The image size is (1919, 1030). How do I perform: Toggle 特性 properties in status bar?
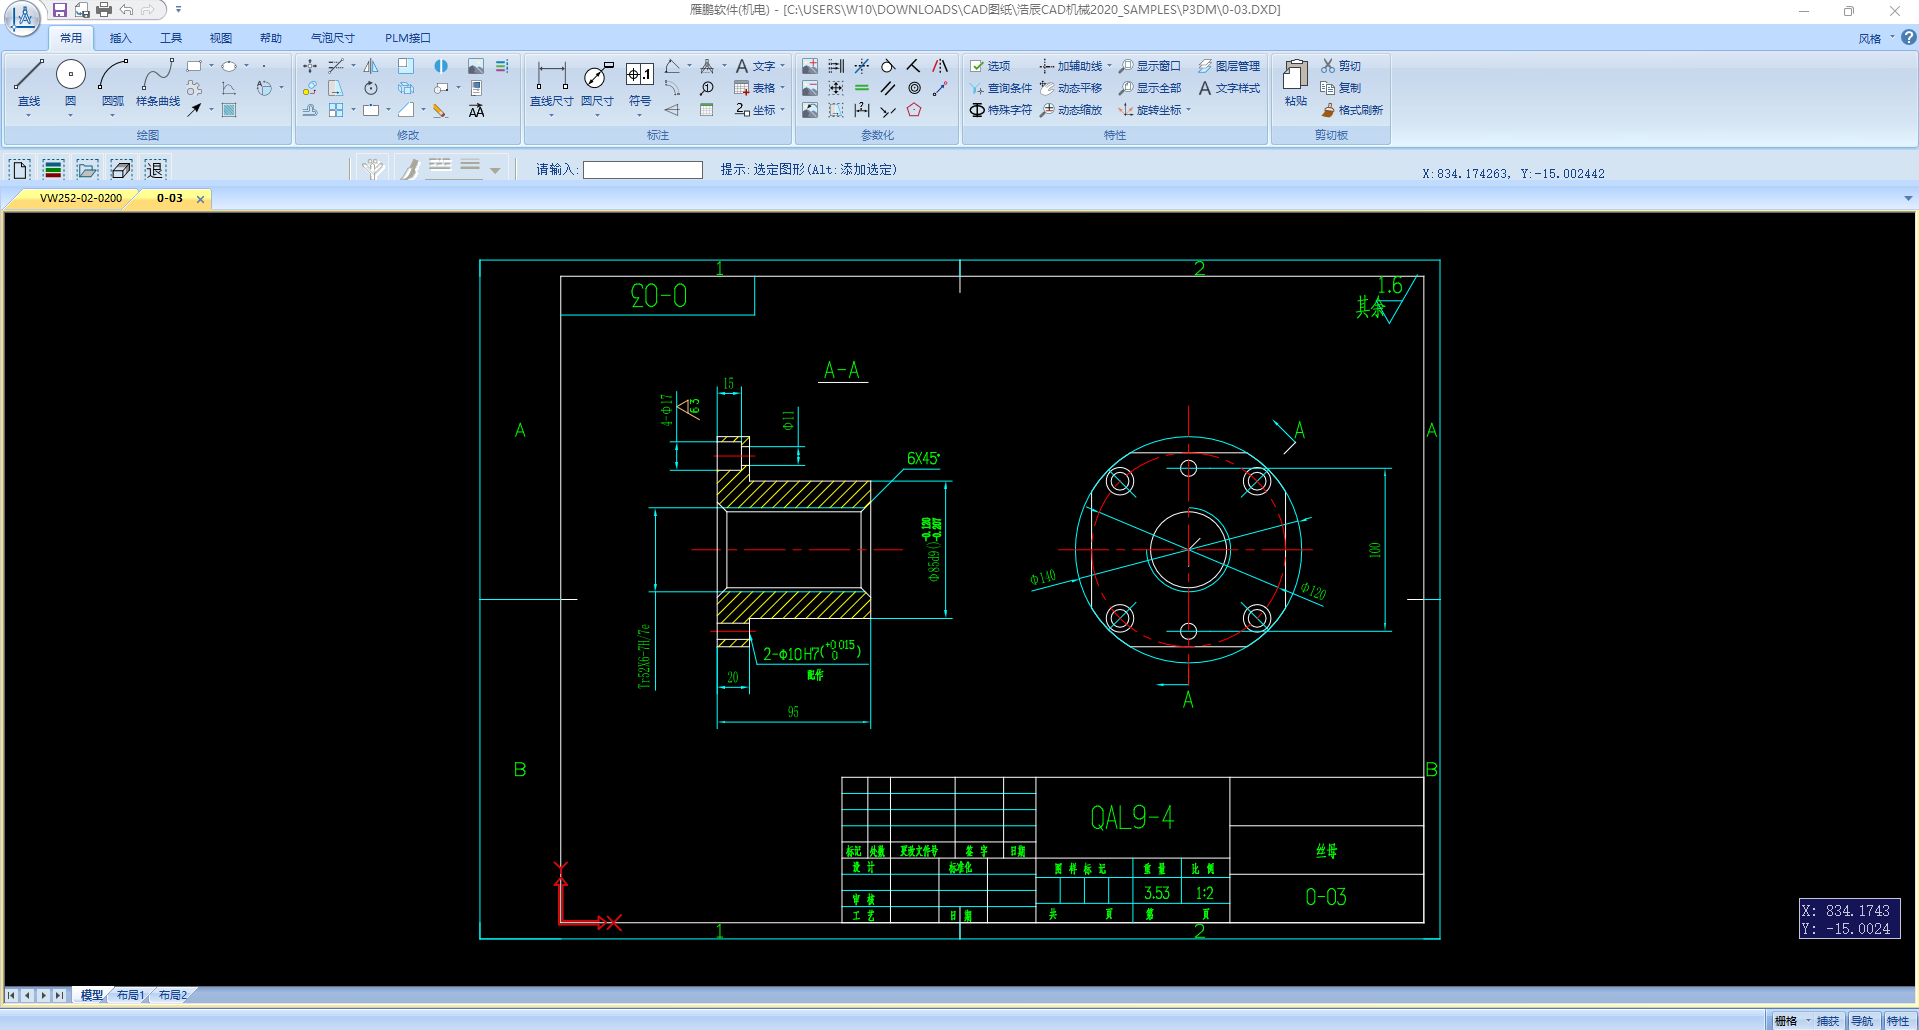click(1898, 1021)
